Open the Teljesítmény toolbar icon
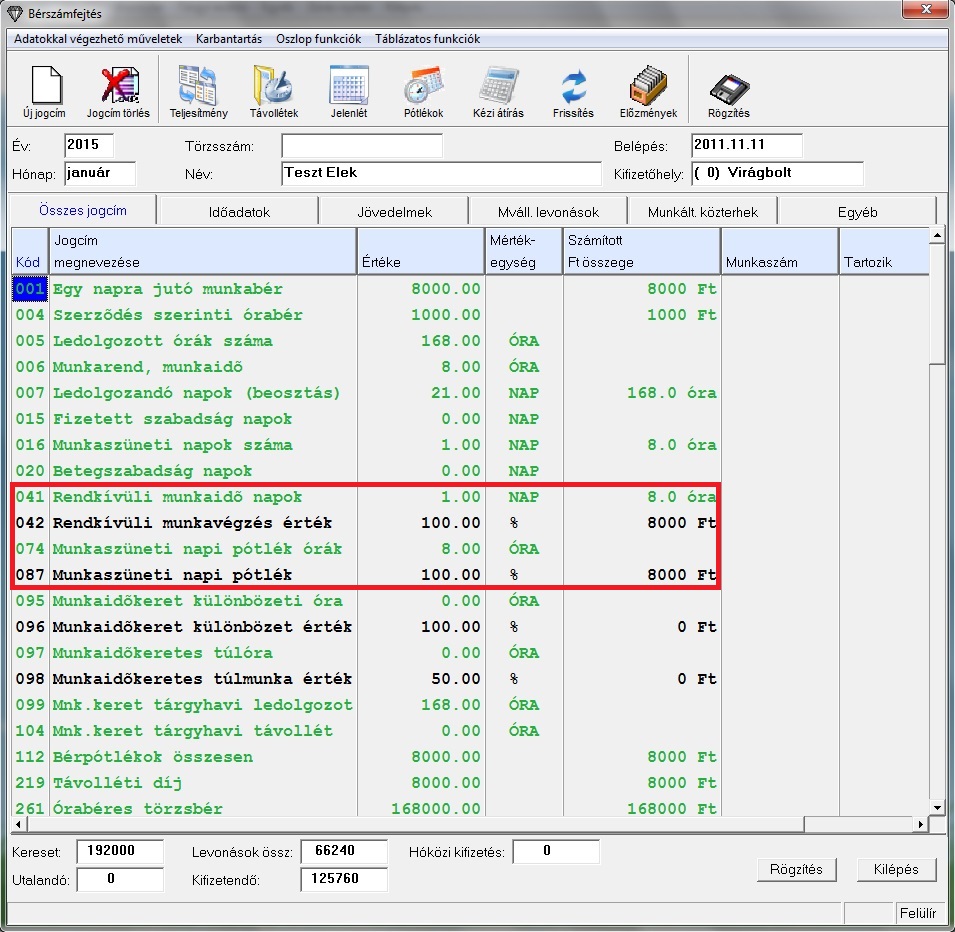The width and height of the screenshot is (955, 932). (x=198, y=86)
